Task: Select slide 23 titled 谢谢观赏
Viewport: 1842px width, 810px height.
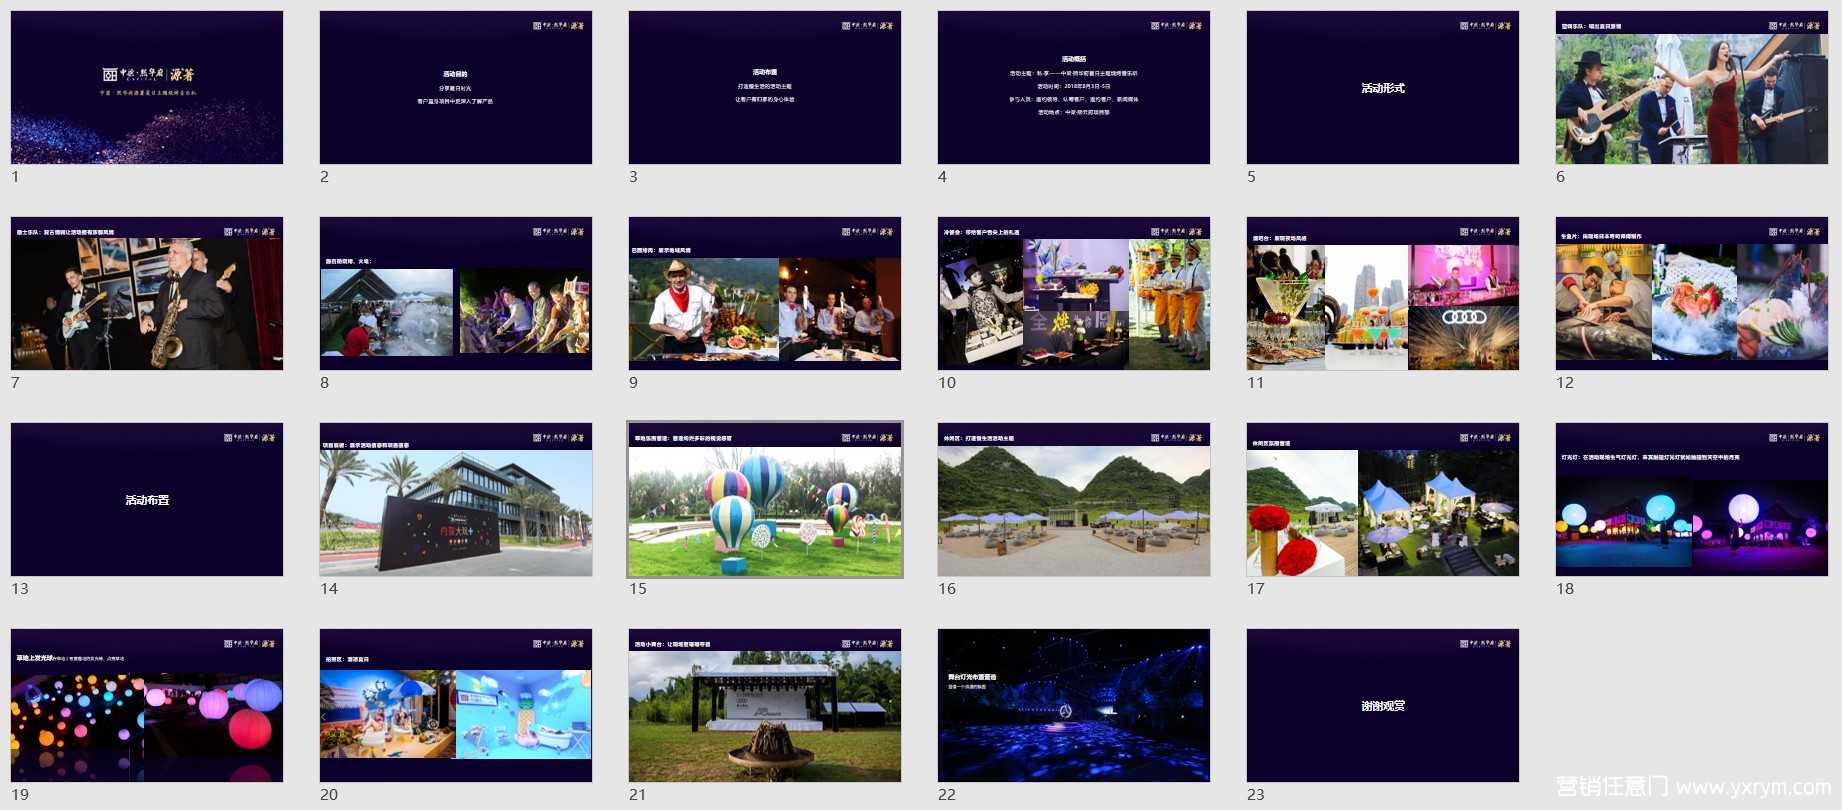Action: [1383, 706]
